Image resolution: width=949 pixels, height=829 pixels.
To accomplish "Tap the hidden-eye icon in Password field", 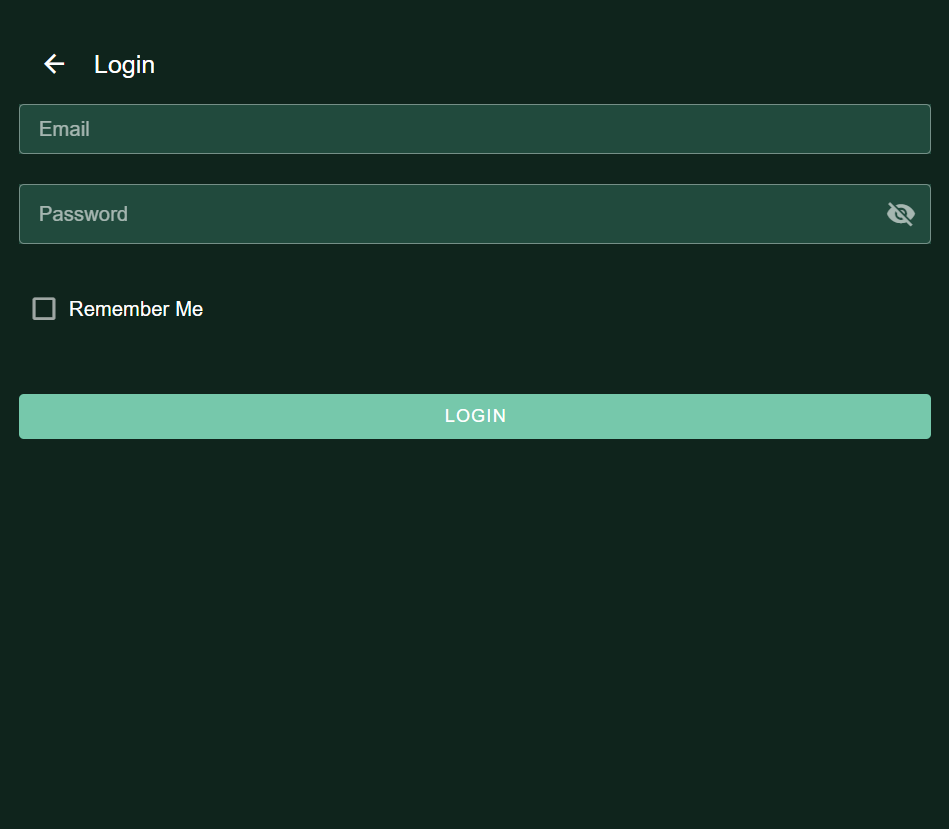I will (x=900, y=214).
